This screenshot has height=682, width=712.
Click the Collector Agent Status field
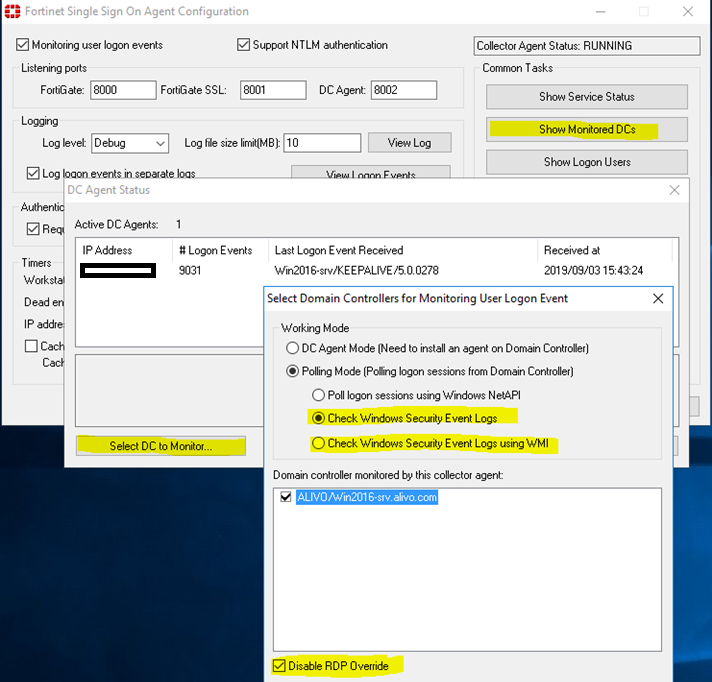(587, 46)
